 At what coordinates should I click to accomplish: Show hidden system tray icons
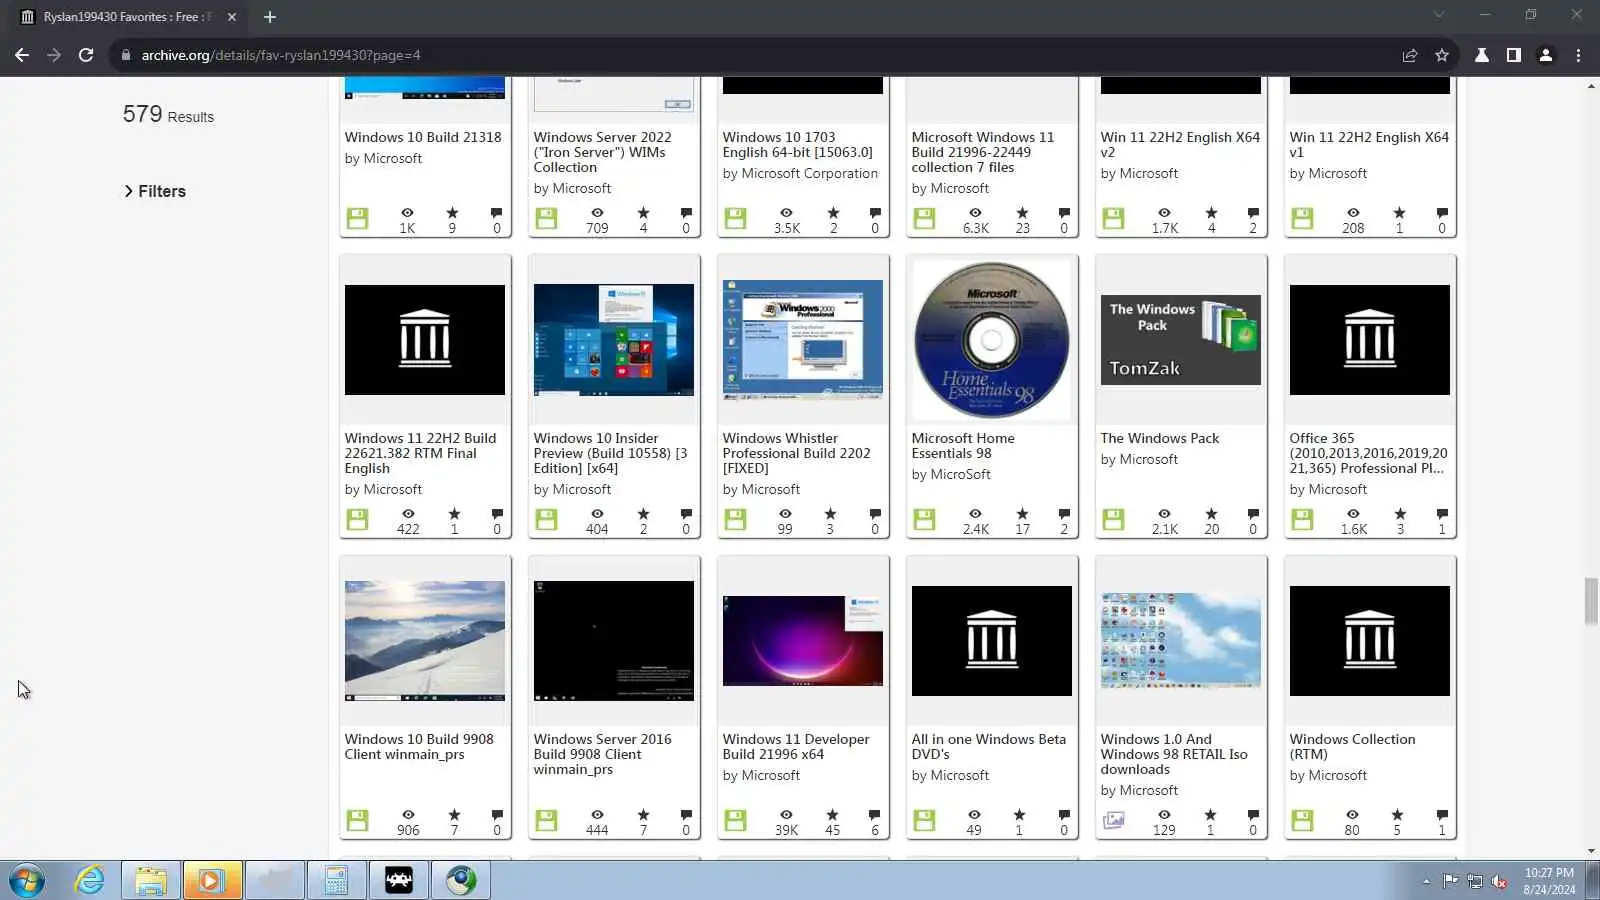point(1426,881)
